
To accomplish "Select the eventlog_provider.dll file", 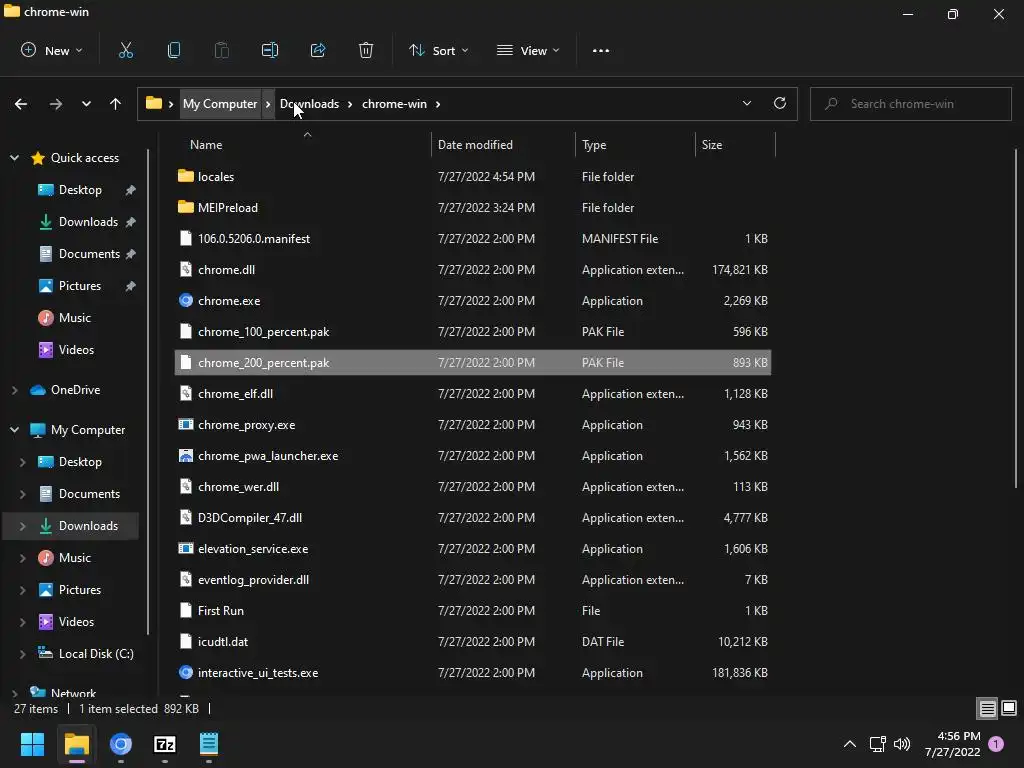I will [x=473, y=580].
